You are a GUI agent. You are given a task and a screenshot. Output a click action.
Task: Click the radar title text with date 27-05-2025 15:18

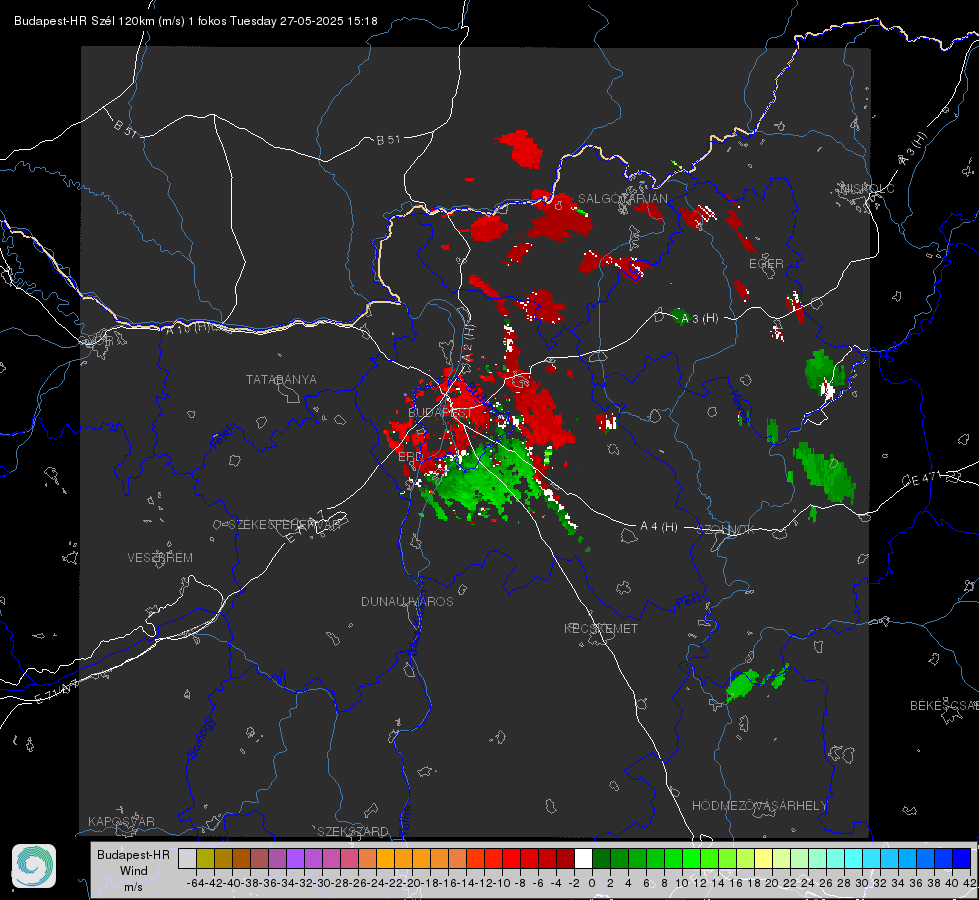pyautogui.click(x=195, y=21)
